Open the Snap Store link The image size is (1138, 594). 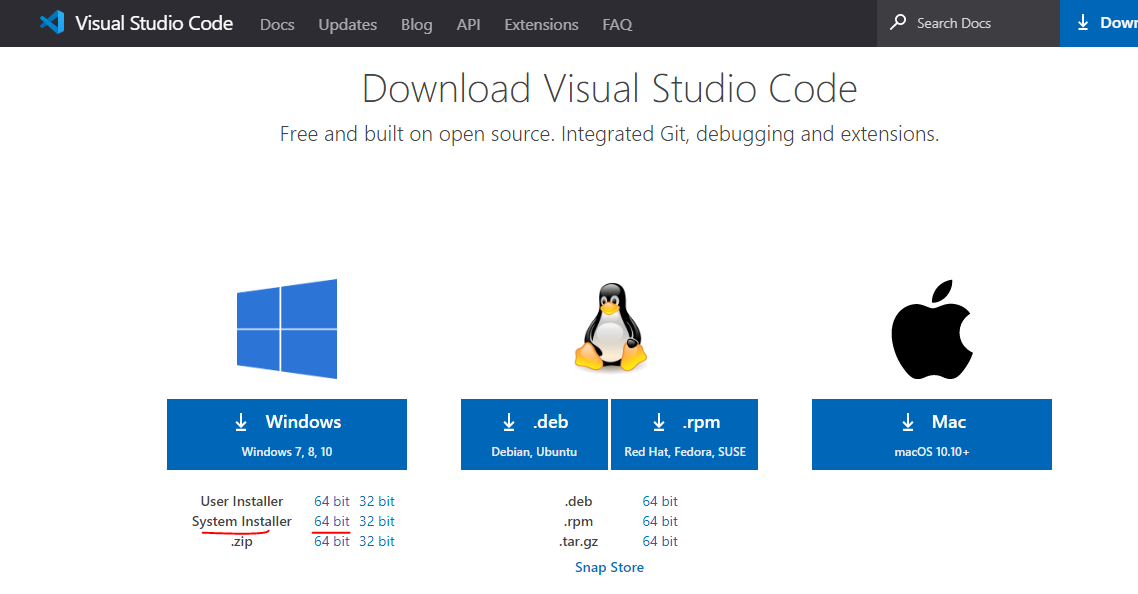click(610, 567)
